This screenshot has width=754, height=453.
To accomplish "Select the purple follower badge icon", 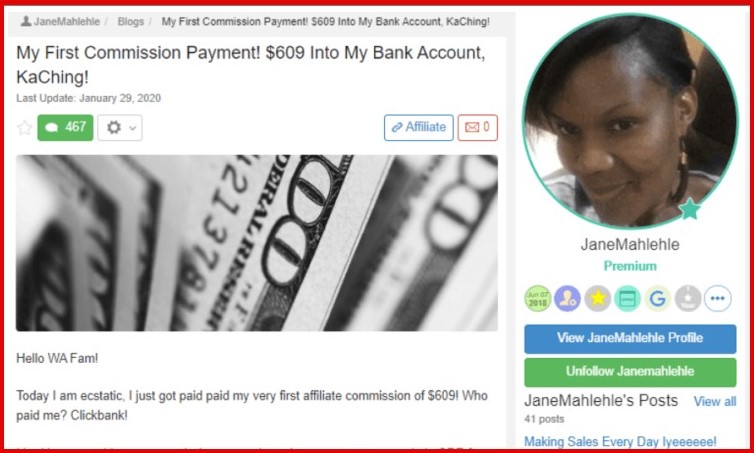I will pyautogui.click(x=567, y=298).
